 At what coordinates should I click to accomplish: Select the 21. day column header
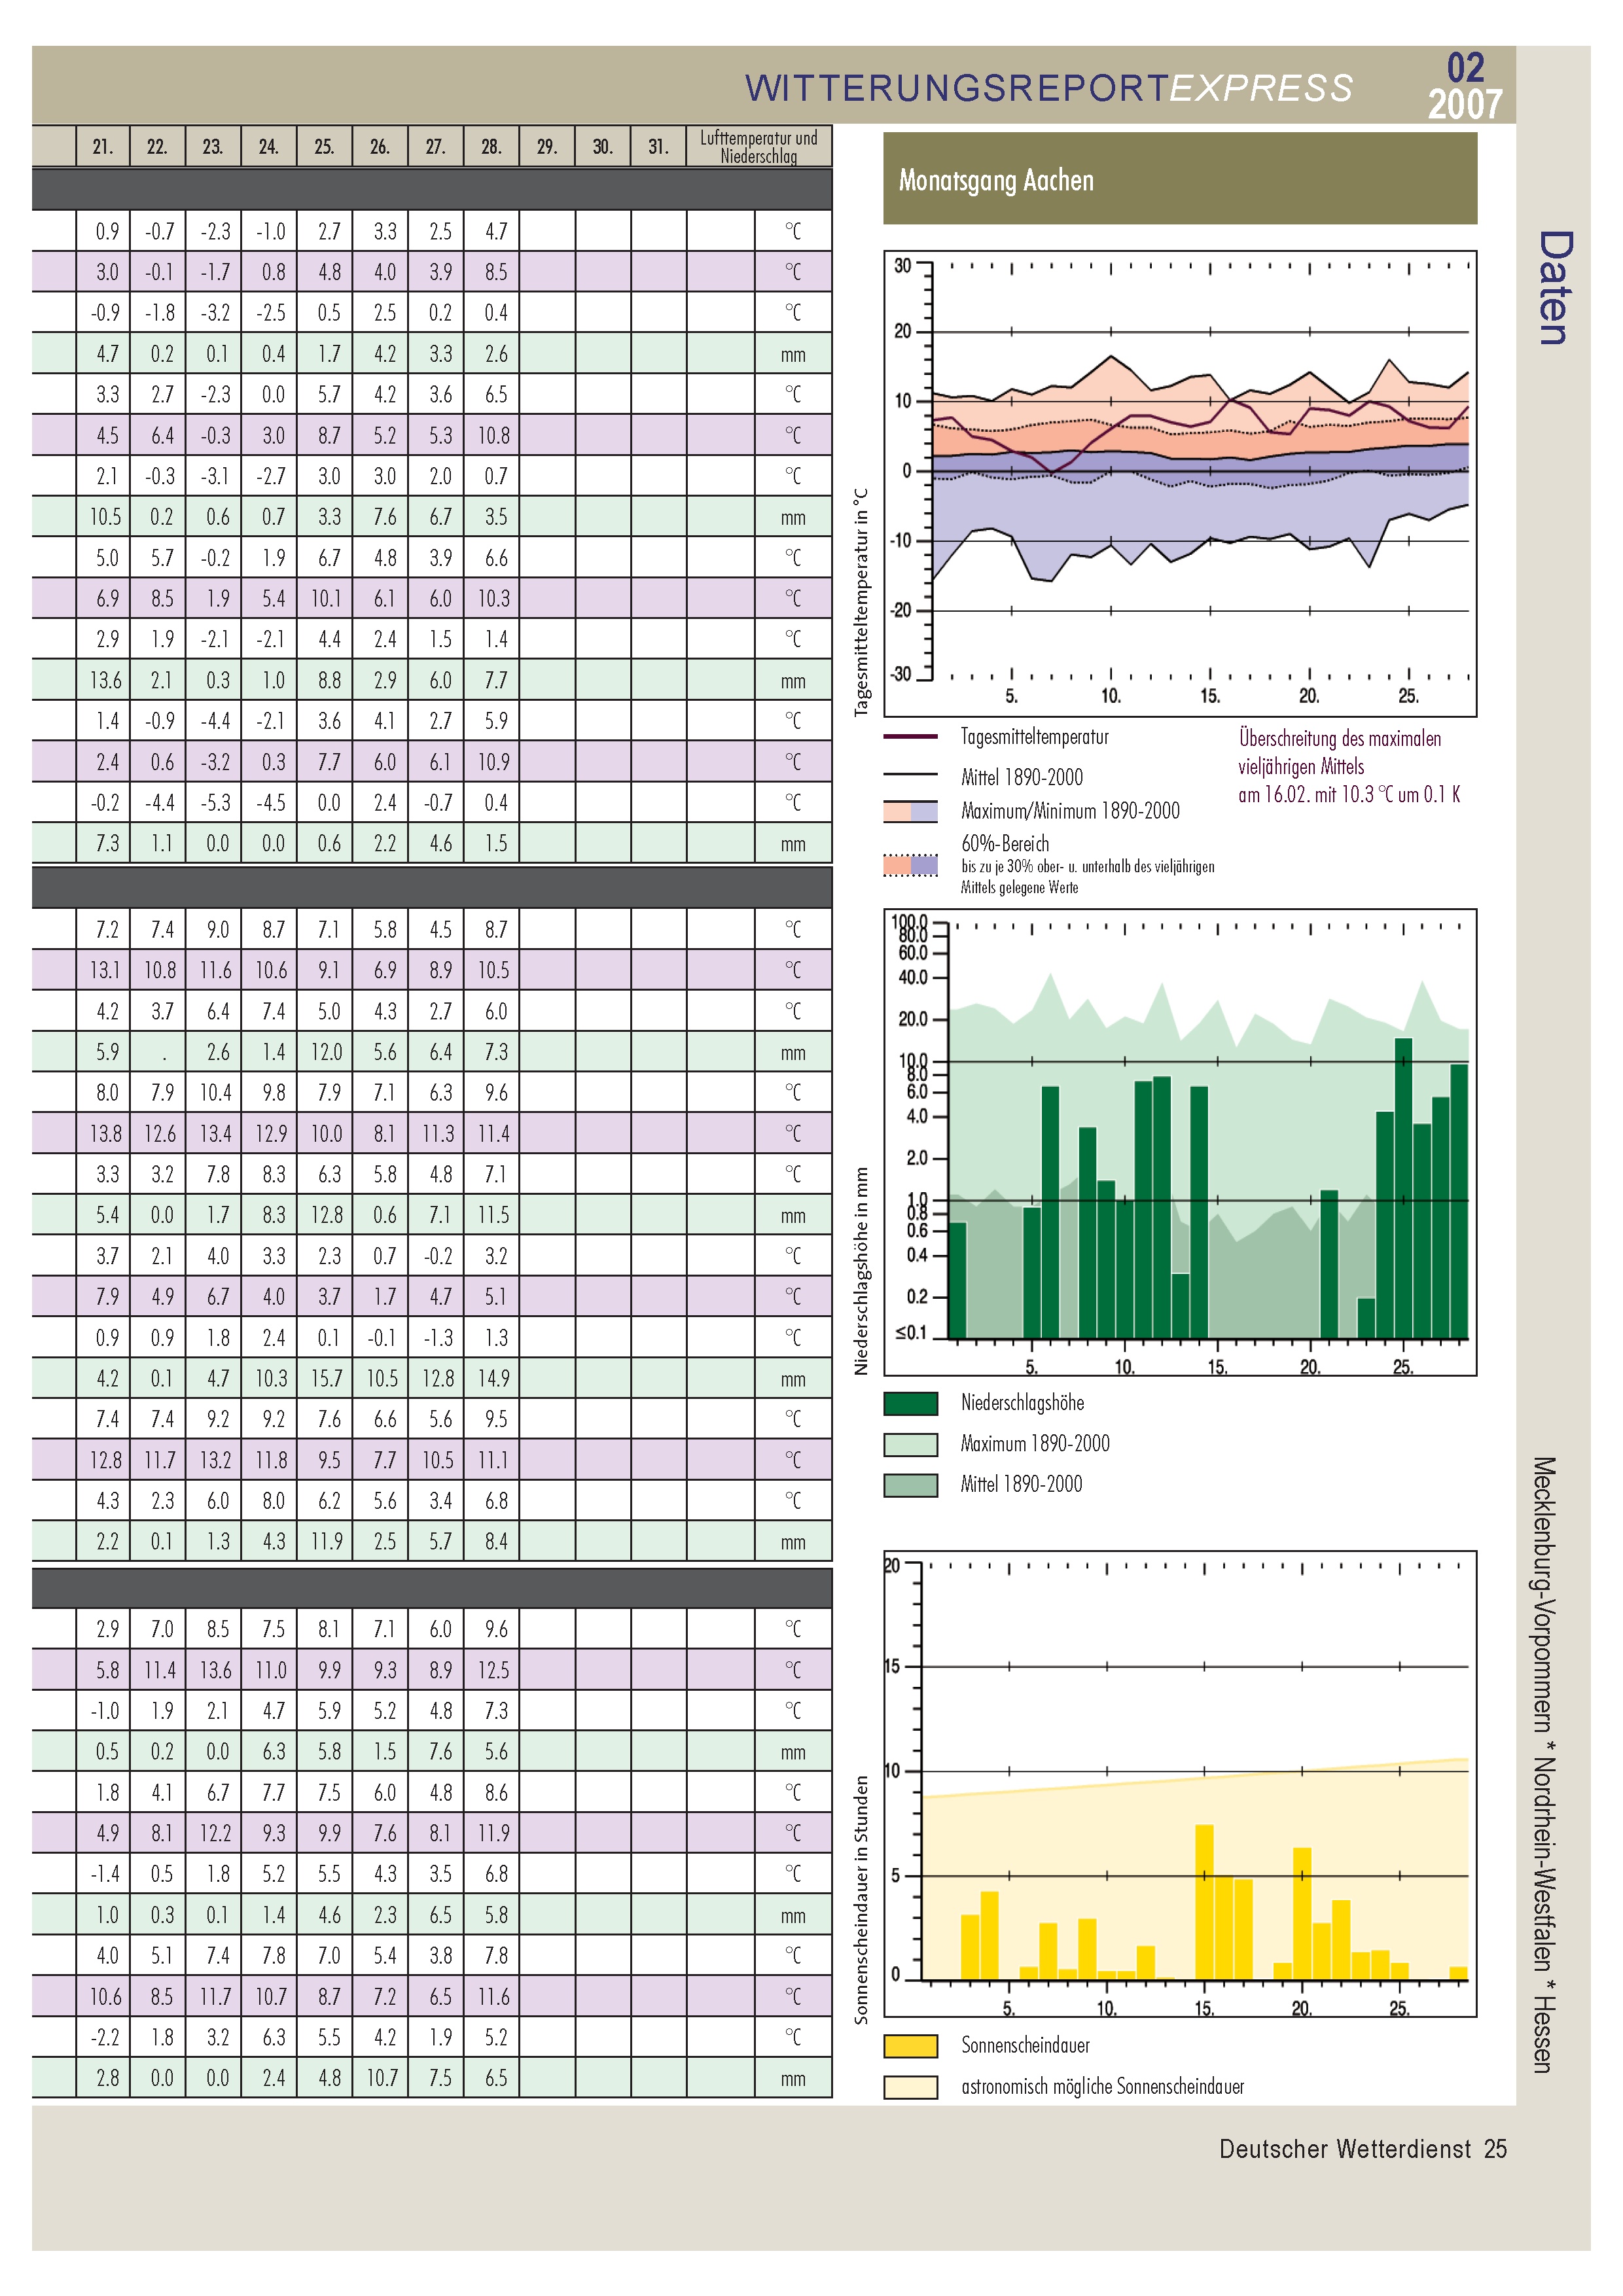tap(103, 147)
